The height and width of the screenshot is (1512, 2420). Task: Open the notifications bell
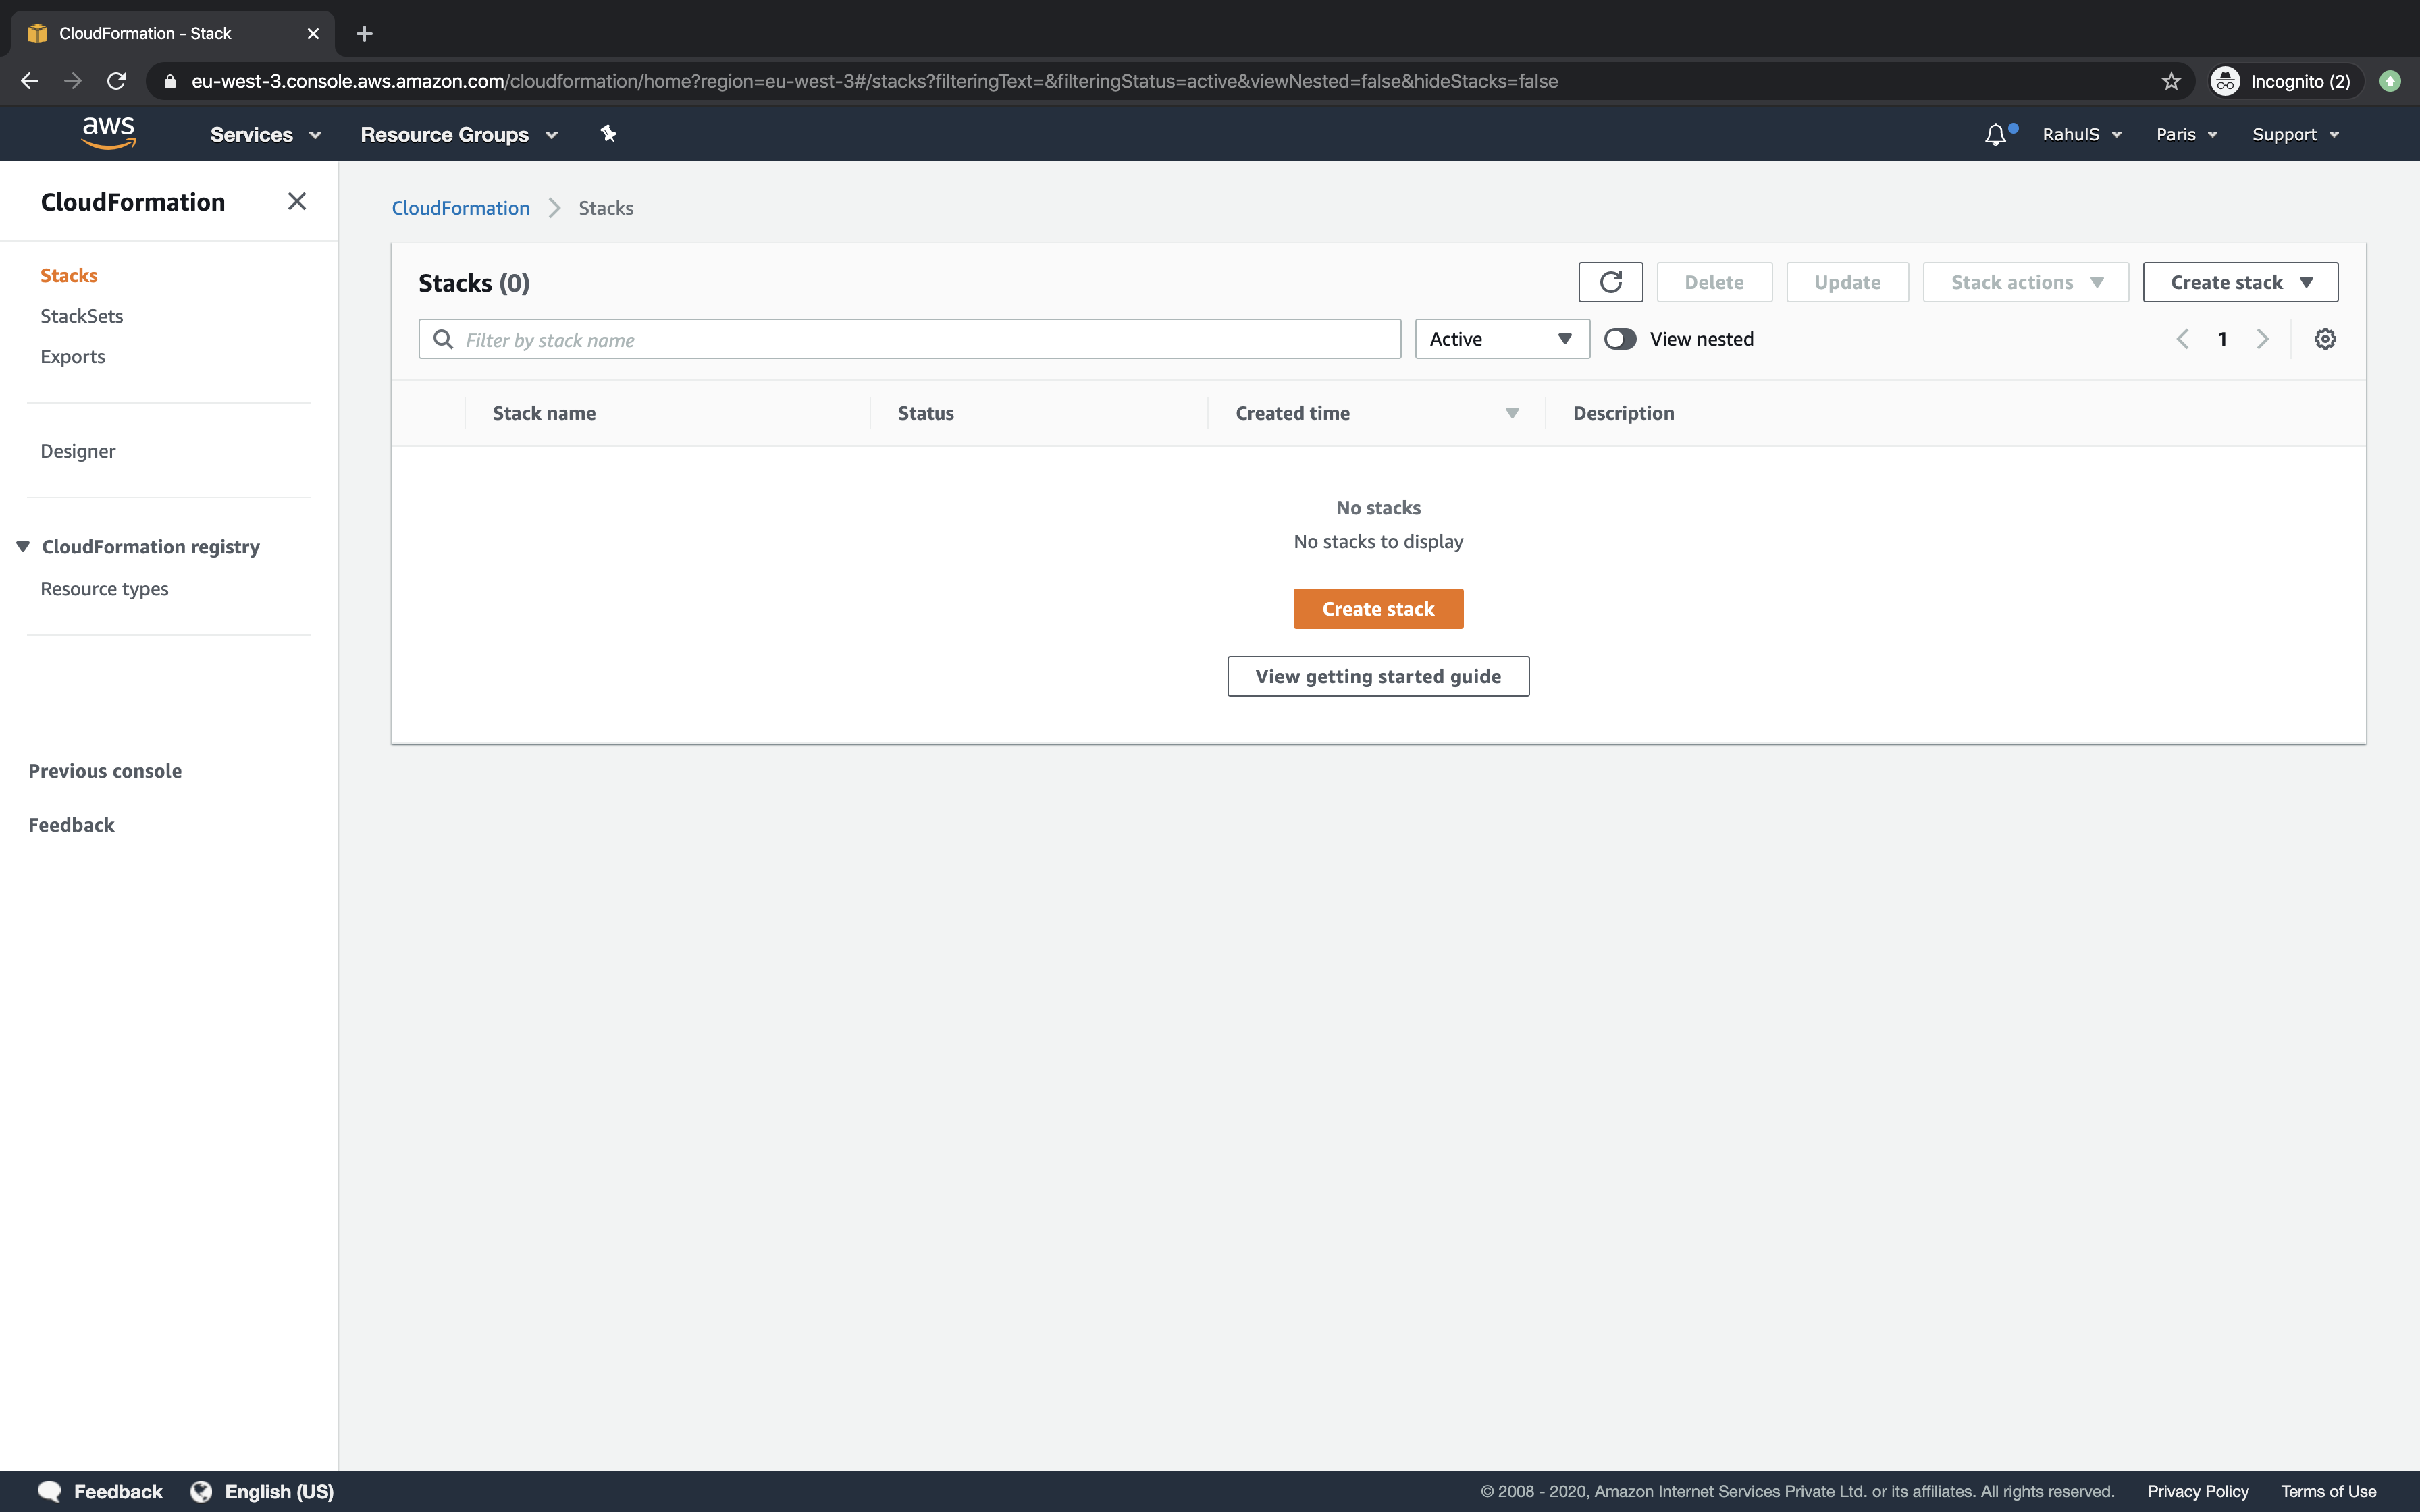[1994, 133]
